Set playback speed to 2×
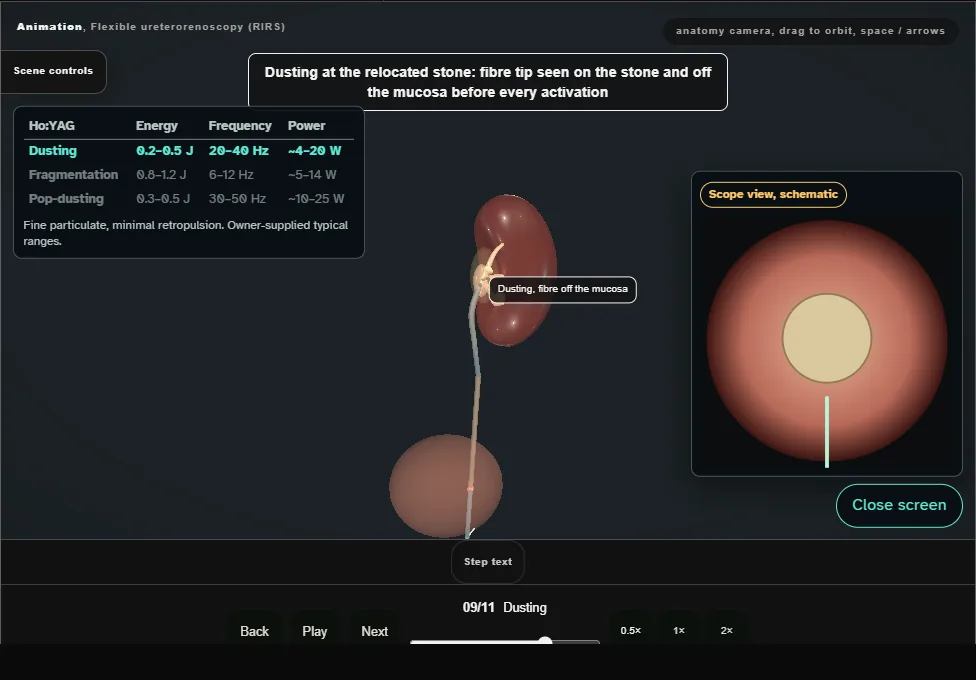This screenshot has height=680, width=976. pyautogui.click(x=726, y=631)
